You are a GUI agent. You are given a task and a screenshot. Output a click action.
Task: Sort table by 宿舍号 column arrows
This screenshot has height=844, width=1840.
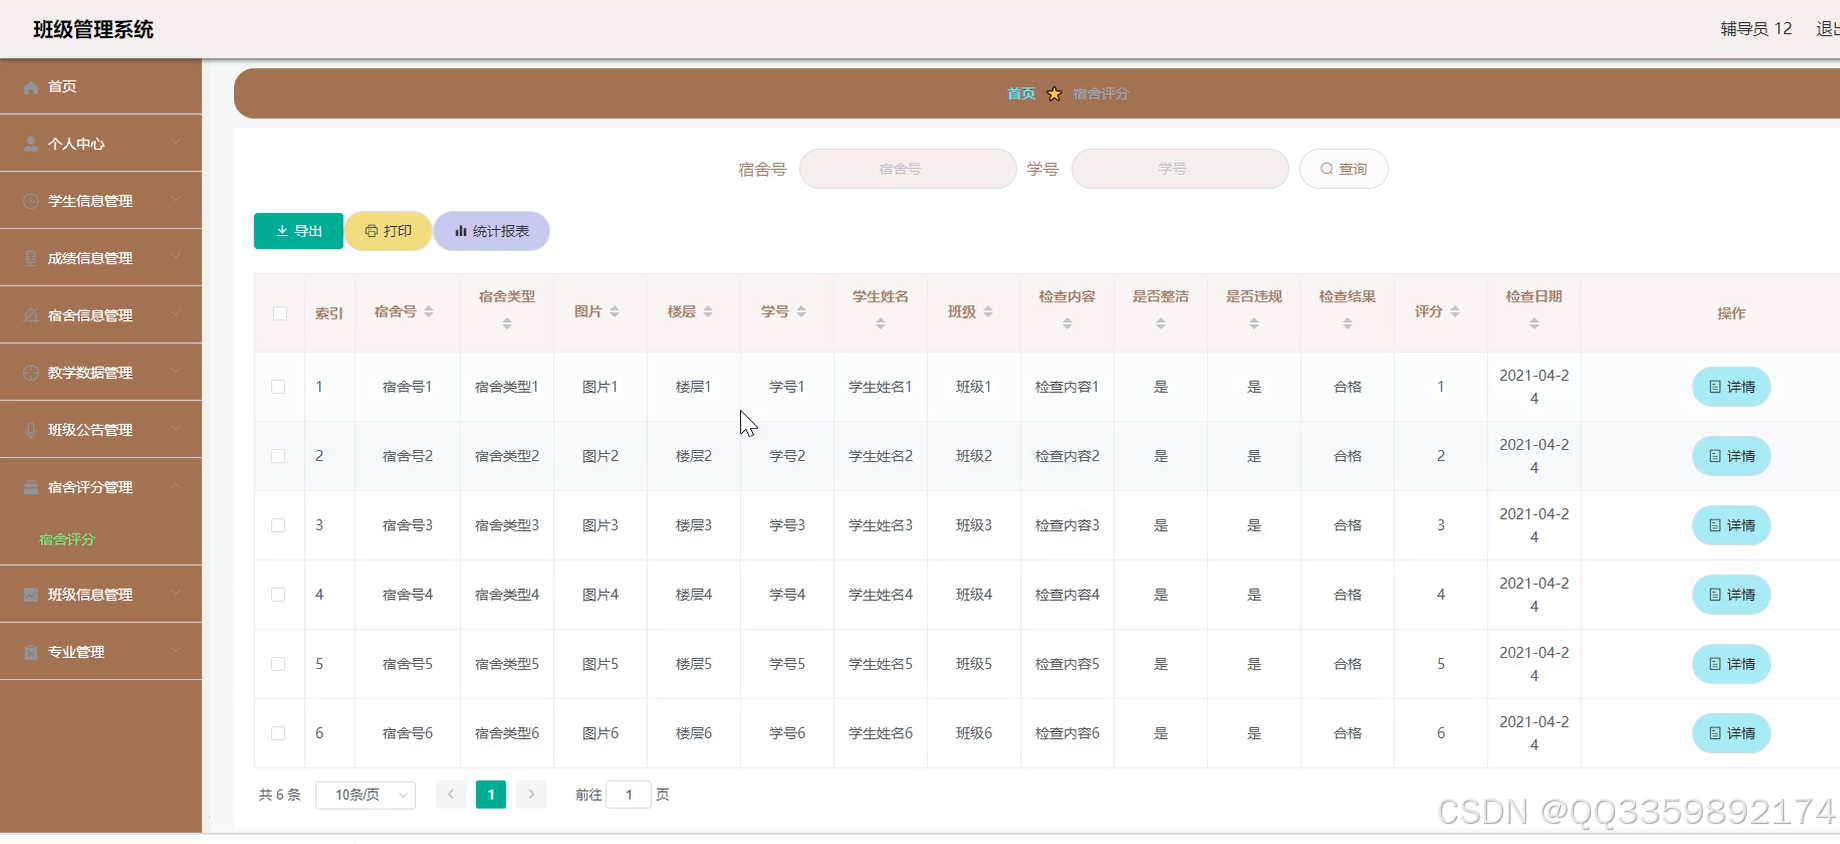point(429,312)
